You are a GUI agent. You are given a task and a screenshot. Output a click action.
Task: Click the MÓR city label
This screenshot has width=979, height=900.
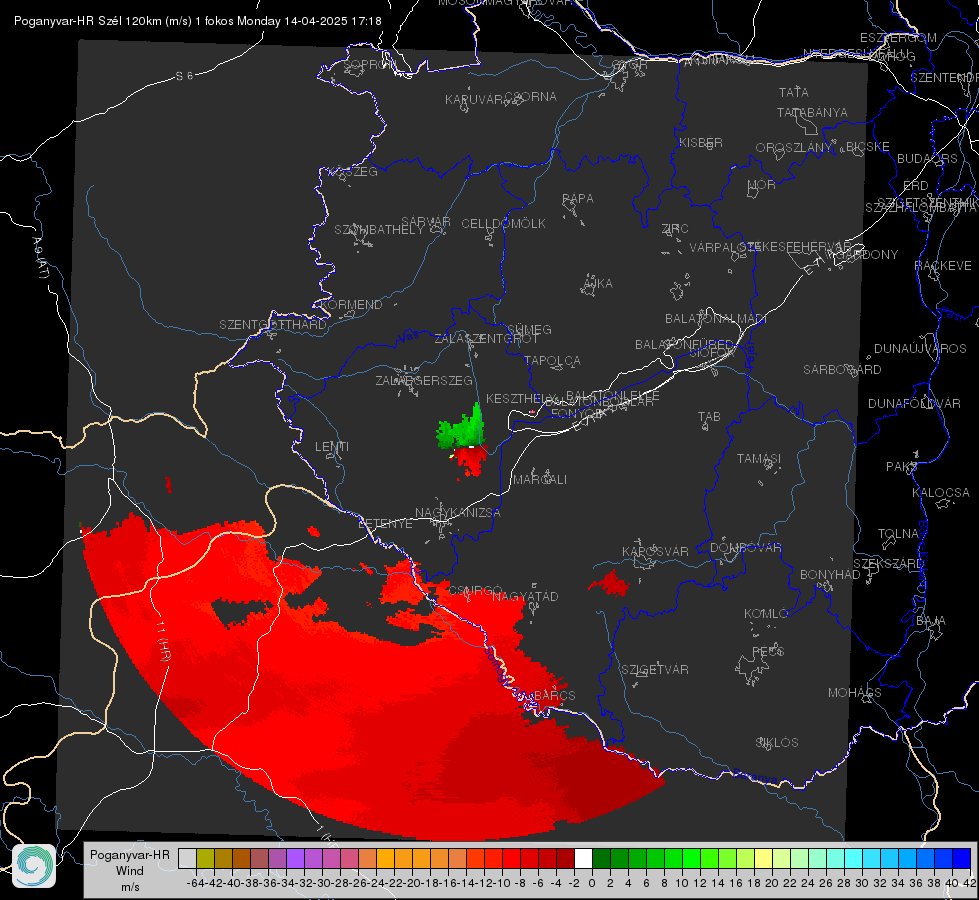pos(762,184)
